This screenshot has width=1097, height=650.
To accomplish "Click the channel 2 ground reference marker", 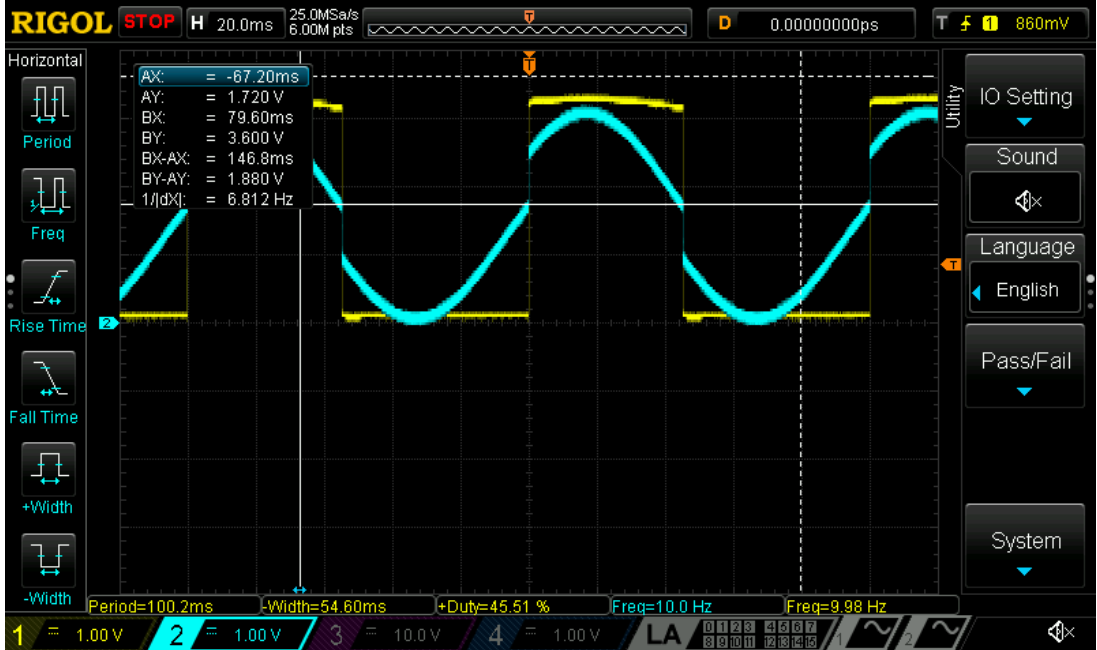I will pyautogui.click(x=108, y=323).
